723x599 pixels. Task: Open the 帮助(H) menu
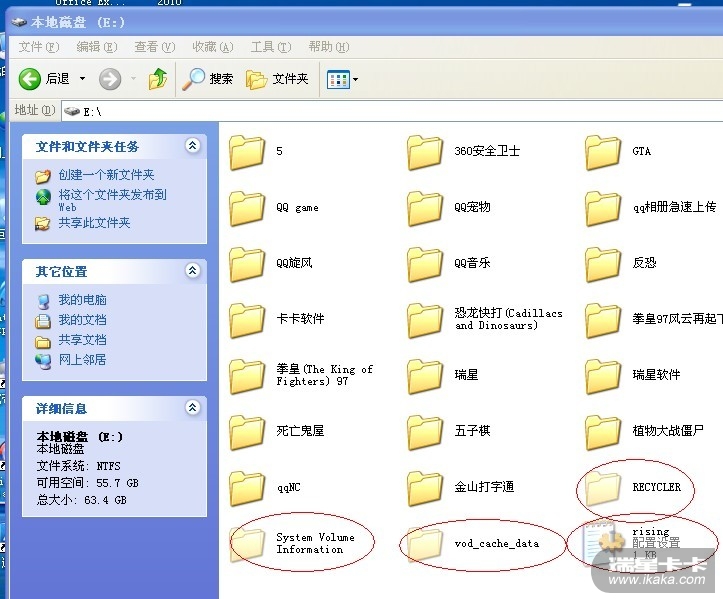[329, 47]
